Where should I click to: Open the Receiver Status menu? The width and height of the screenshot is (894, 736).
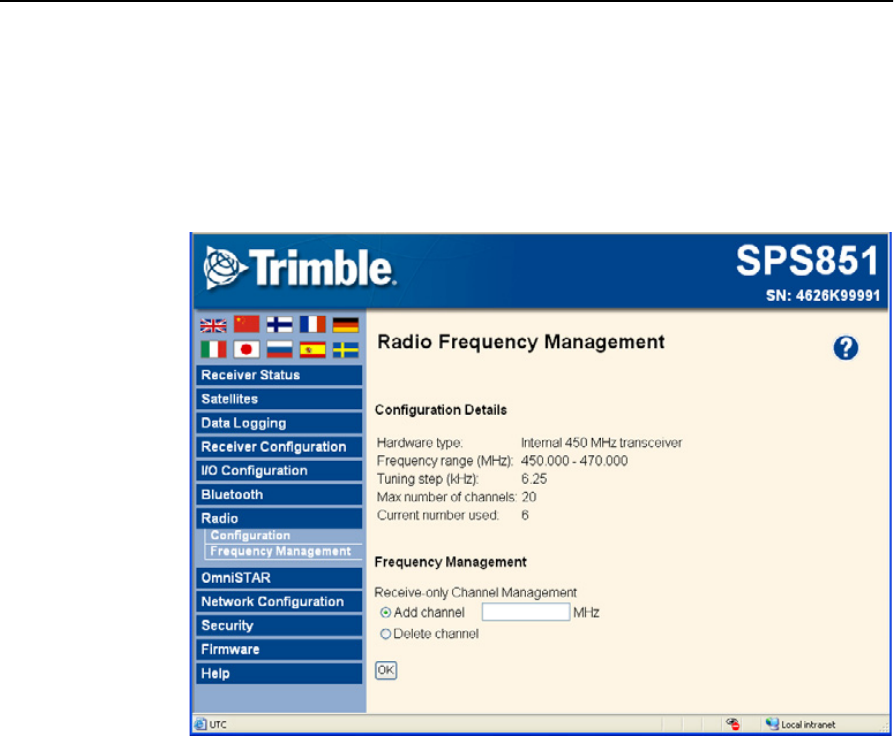point(279,375)
